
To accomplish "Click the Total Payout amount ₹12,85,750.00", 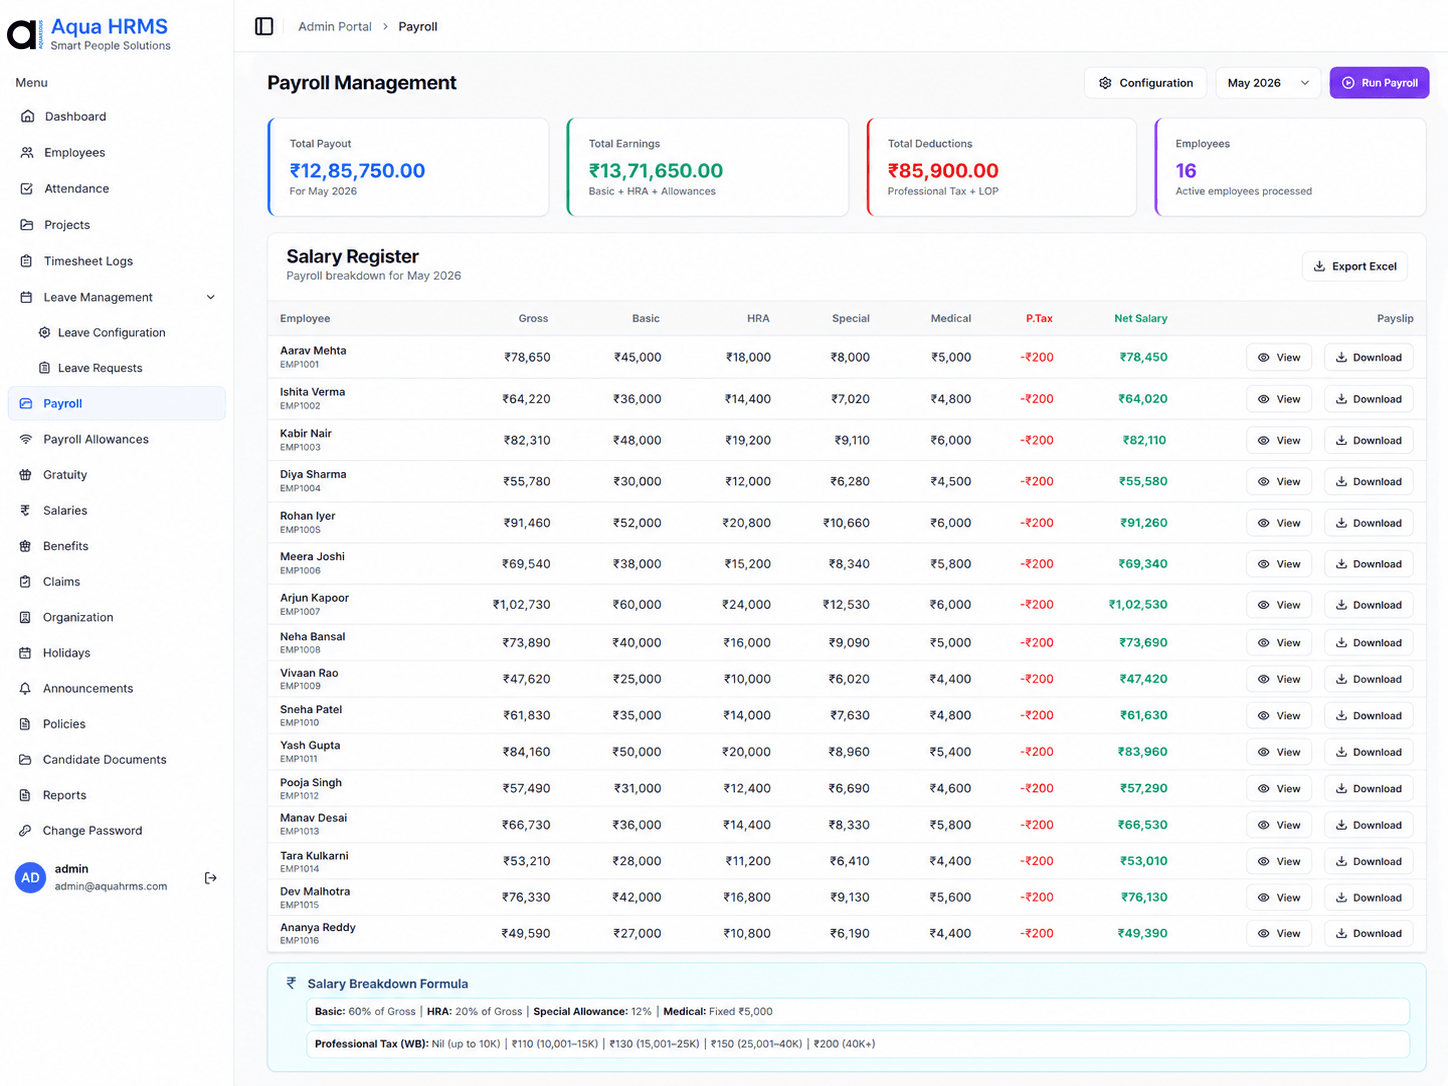I will pos(357,171).
